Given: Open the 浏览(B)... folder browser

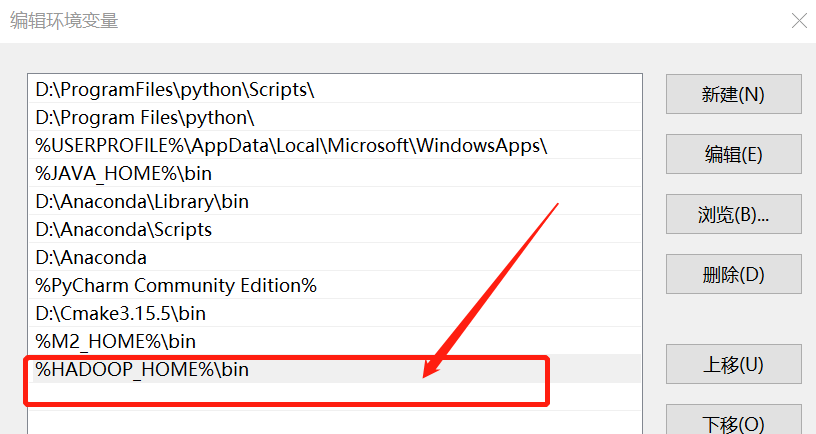Looking at the screenshot, I should click(733, 214).
